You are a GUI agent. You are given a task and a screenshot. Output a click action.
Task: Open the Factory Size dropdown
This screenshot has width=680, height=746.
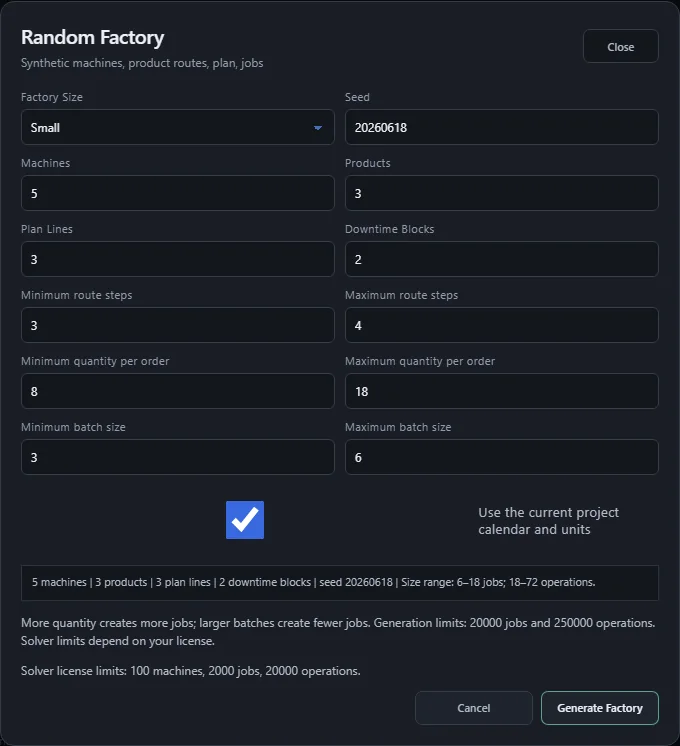tap(177, 127)
